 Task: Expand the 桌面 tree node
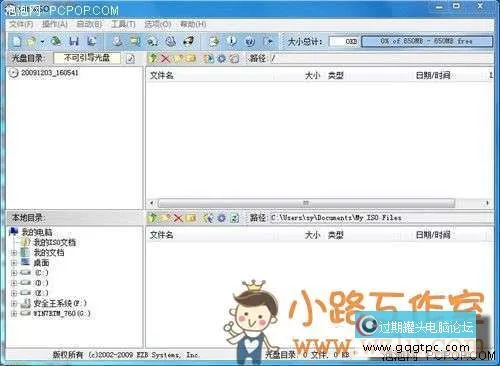pos(14,263)
